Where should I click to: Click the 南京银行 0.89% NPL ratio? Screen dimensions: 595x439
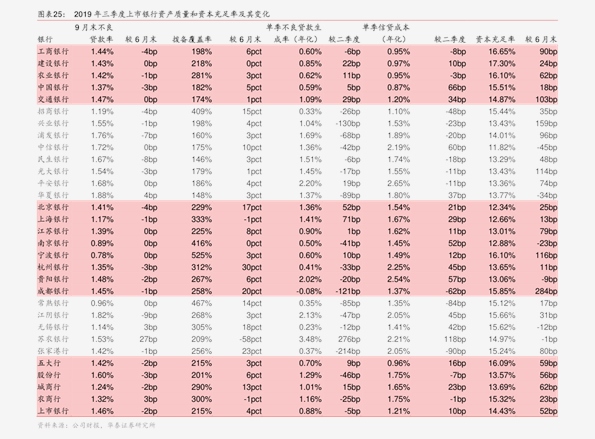click(x=102, y=243)
